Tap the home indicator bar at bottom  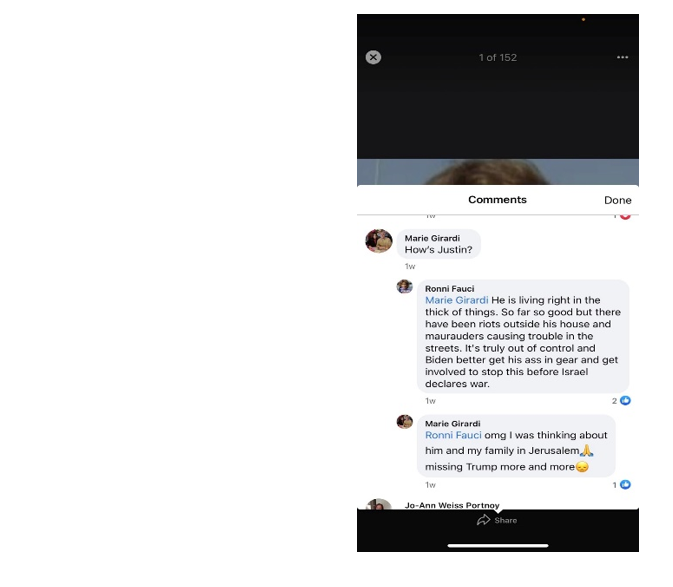(497, 545)
